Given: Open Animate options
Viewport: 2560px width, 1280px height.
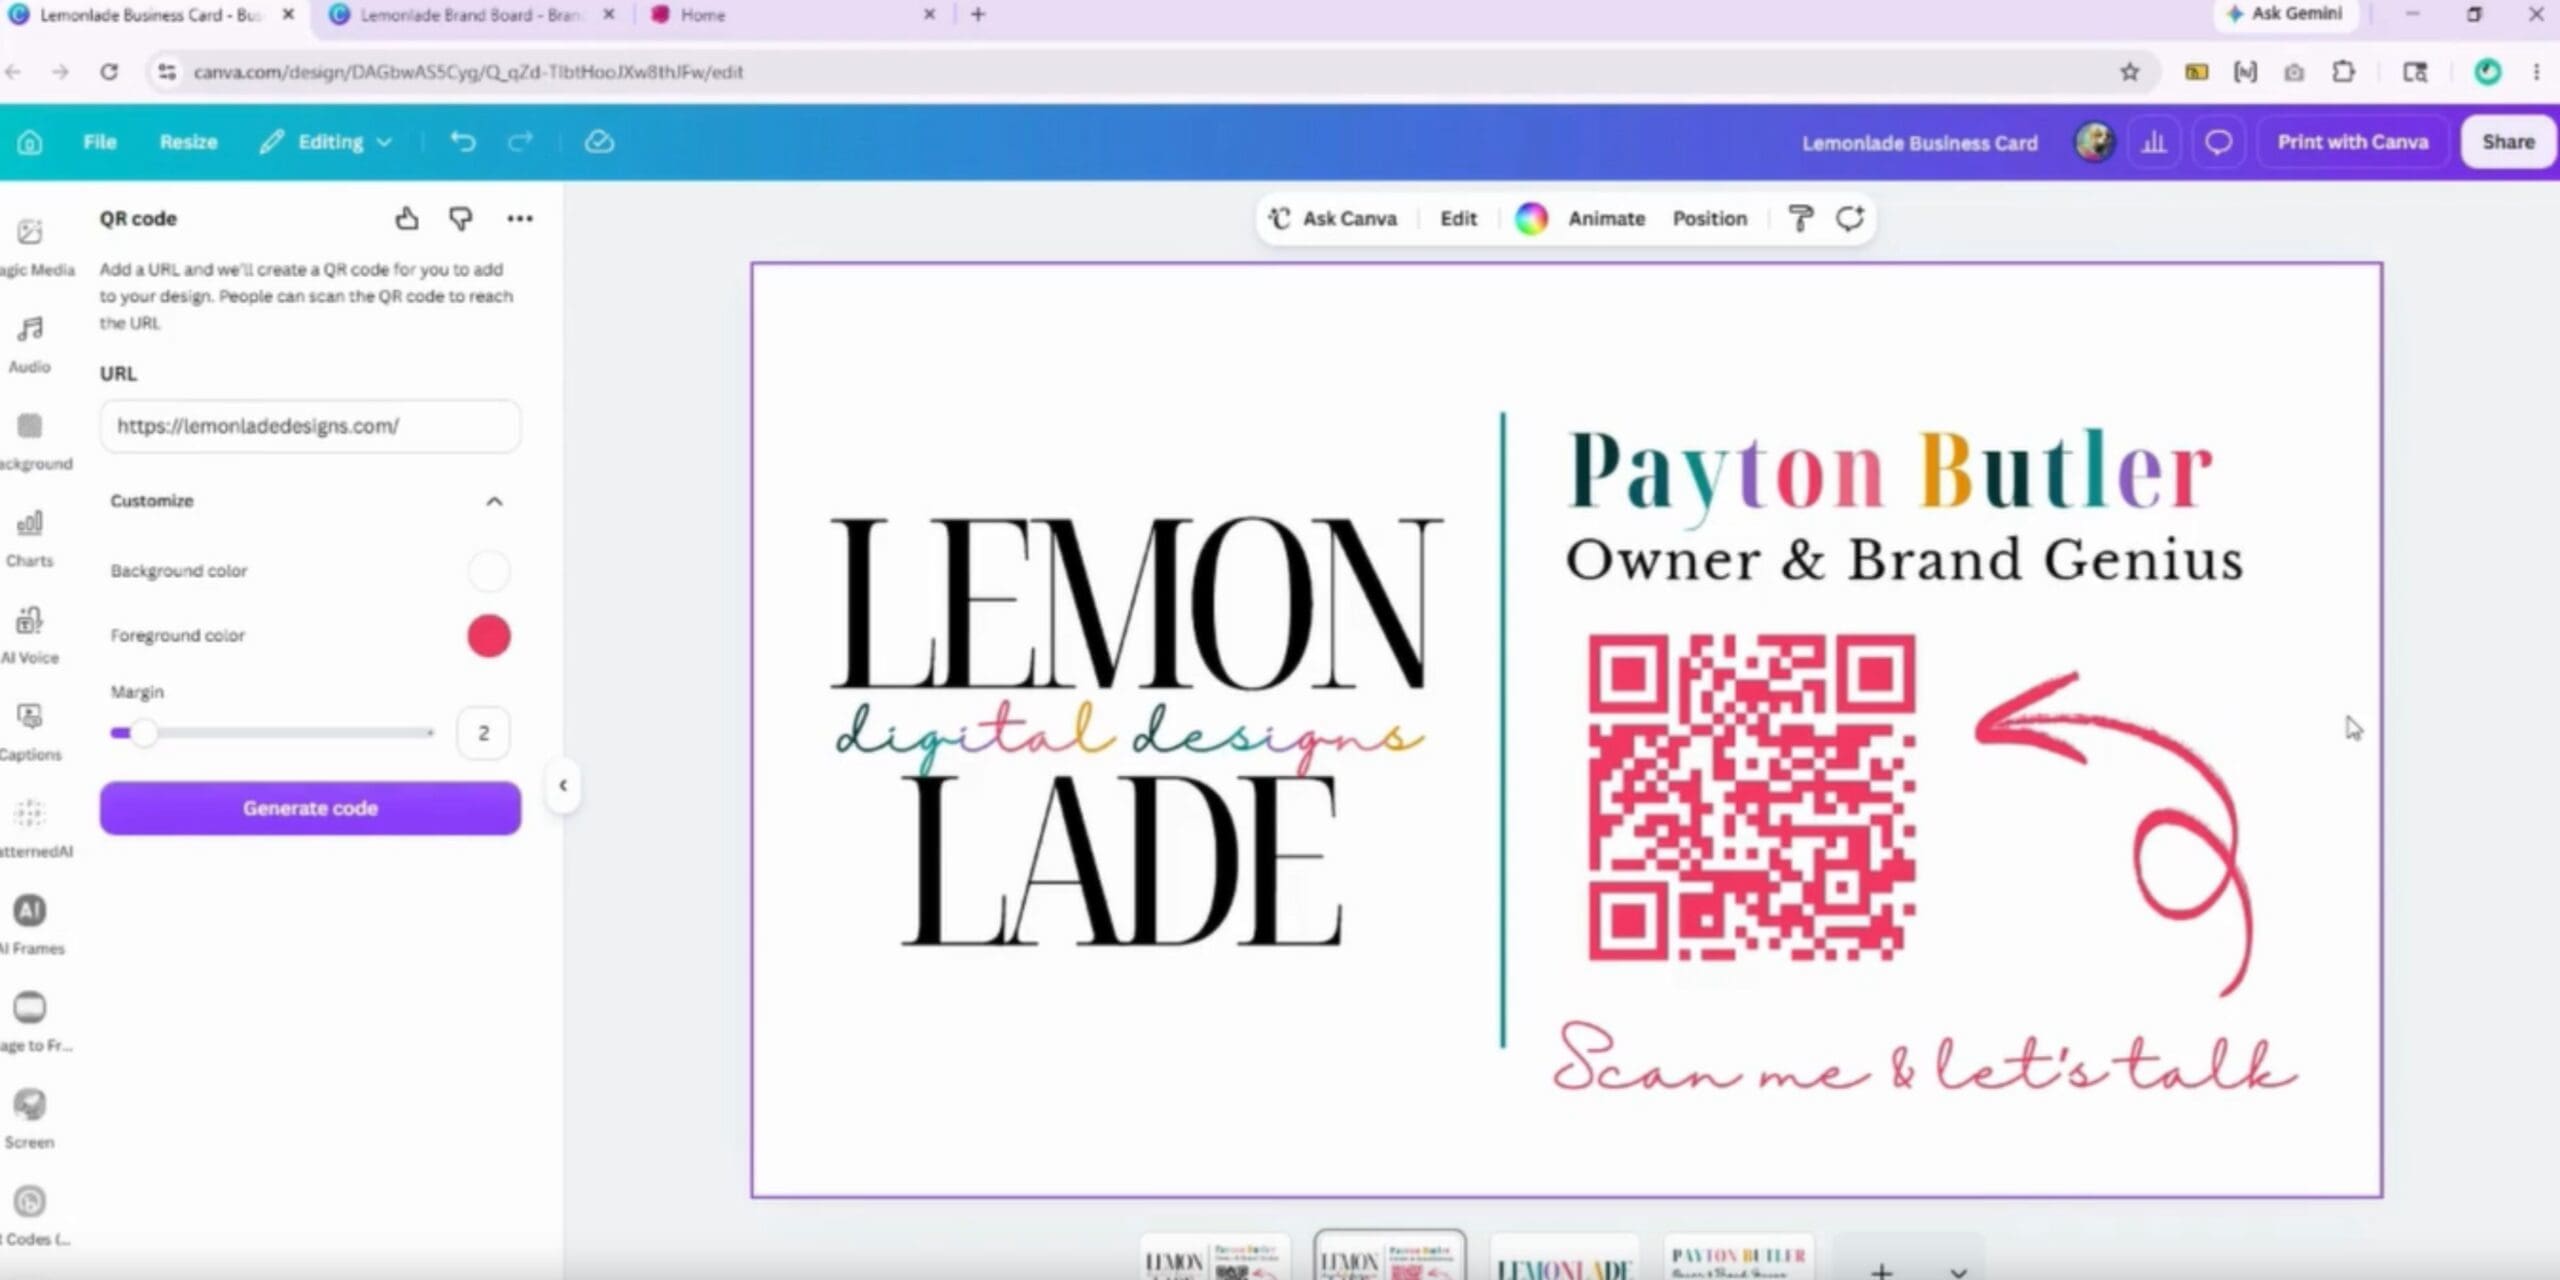Looking at the screenshot, I should coord(1606,218).
